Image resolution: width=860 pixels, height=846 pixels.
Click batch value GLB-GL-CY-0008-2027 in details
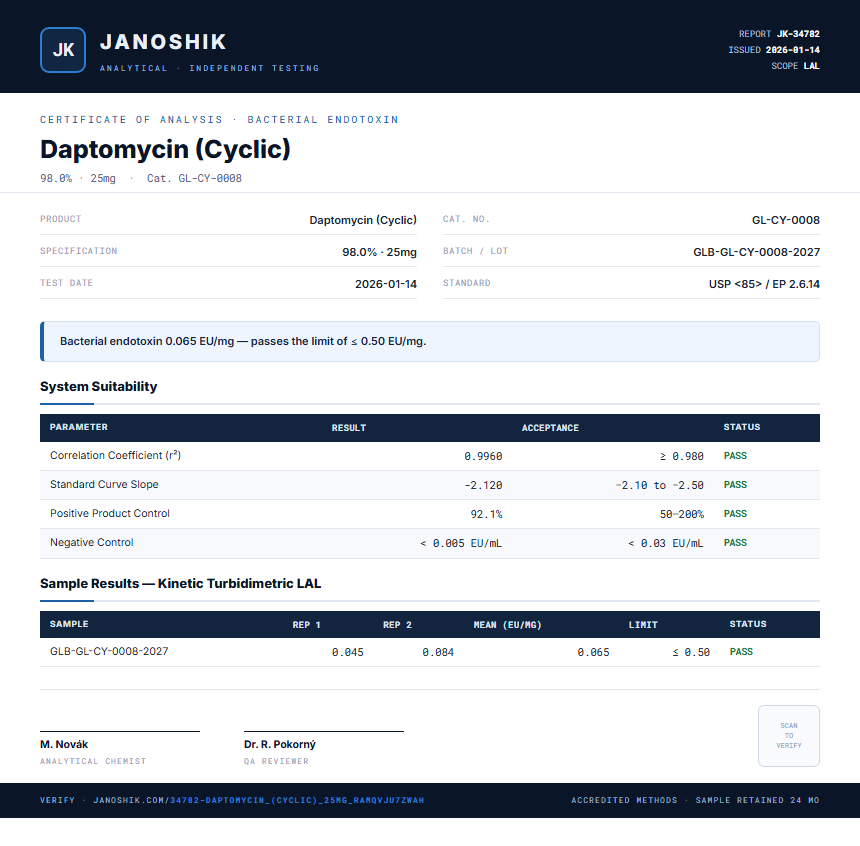(756, 252)
